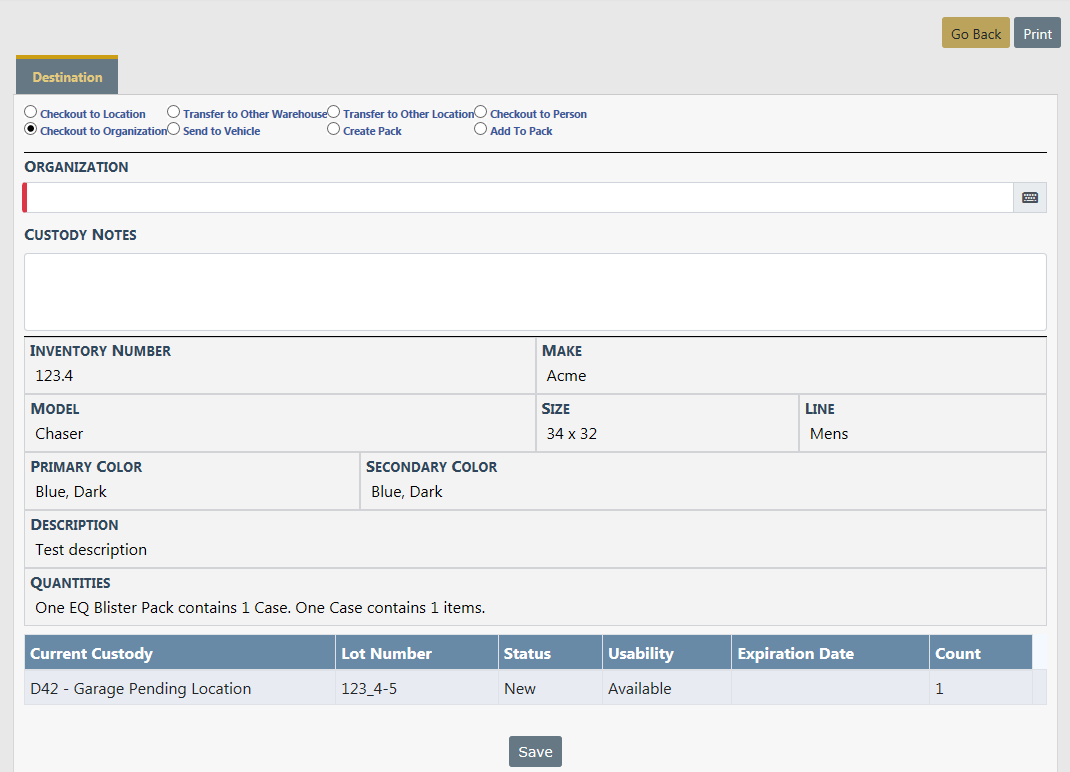Click the Print button
Image resolution: width=1070 pixels, height=772 pixels.
pyautogui.click(x=1037, y=34)
